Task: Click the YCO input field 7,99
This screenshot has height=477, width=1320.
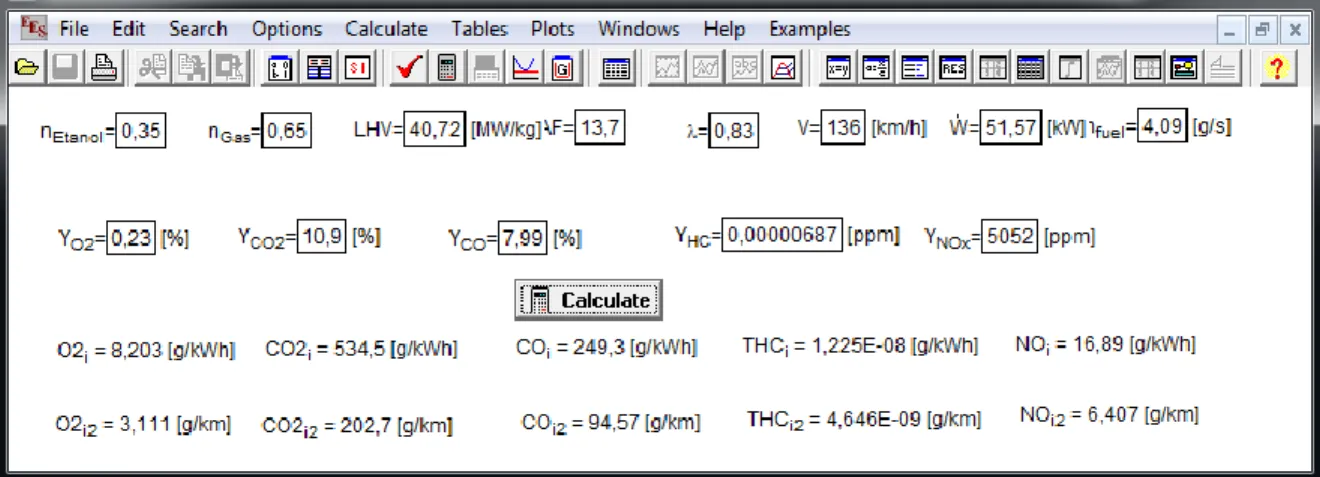Action: [524, 239]
